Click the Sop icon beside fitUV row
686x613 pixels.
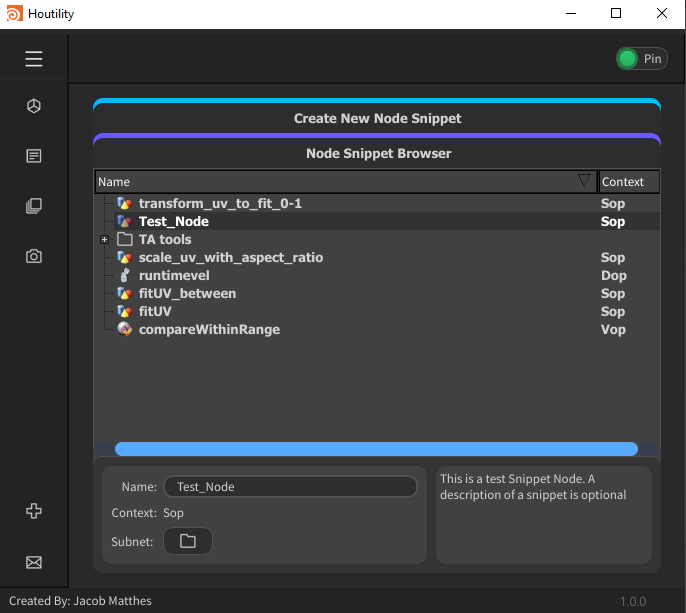pos(125,311)
